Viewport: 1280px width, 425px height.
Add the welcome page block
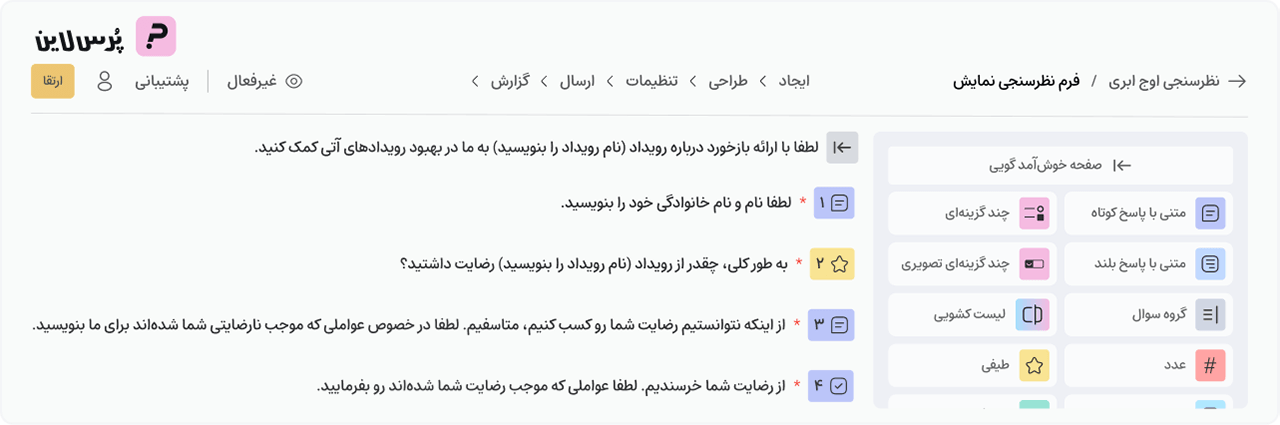tap(1060, 165)
